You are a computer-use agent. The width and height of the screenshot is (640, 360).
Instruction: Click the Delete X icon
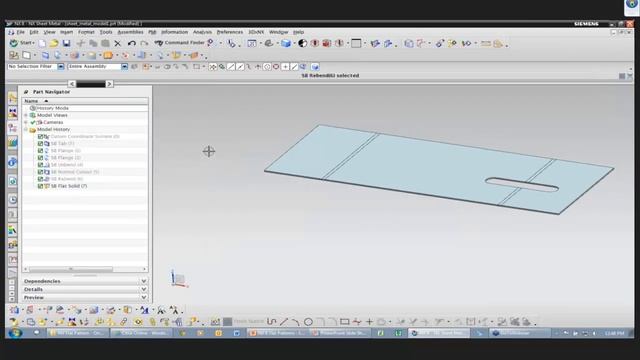pyautogui.click(x=118, y=43)
